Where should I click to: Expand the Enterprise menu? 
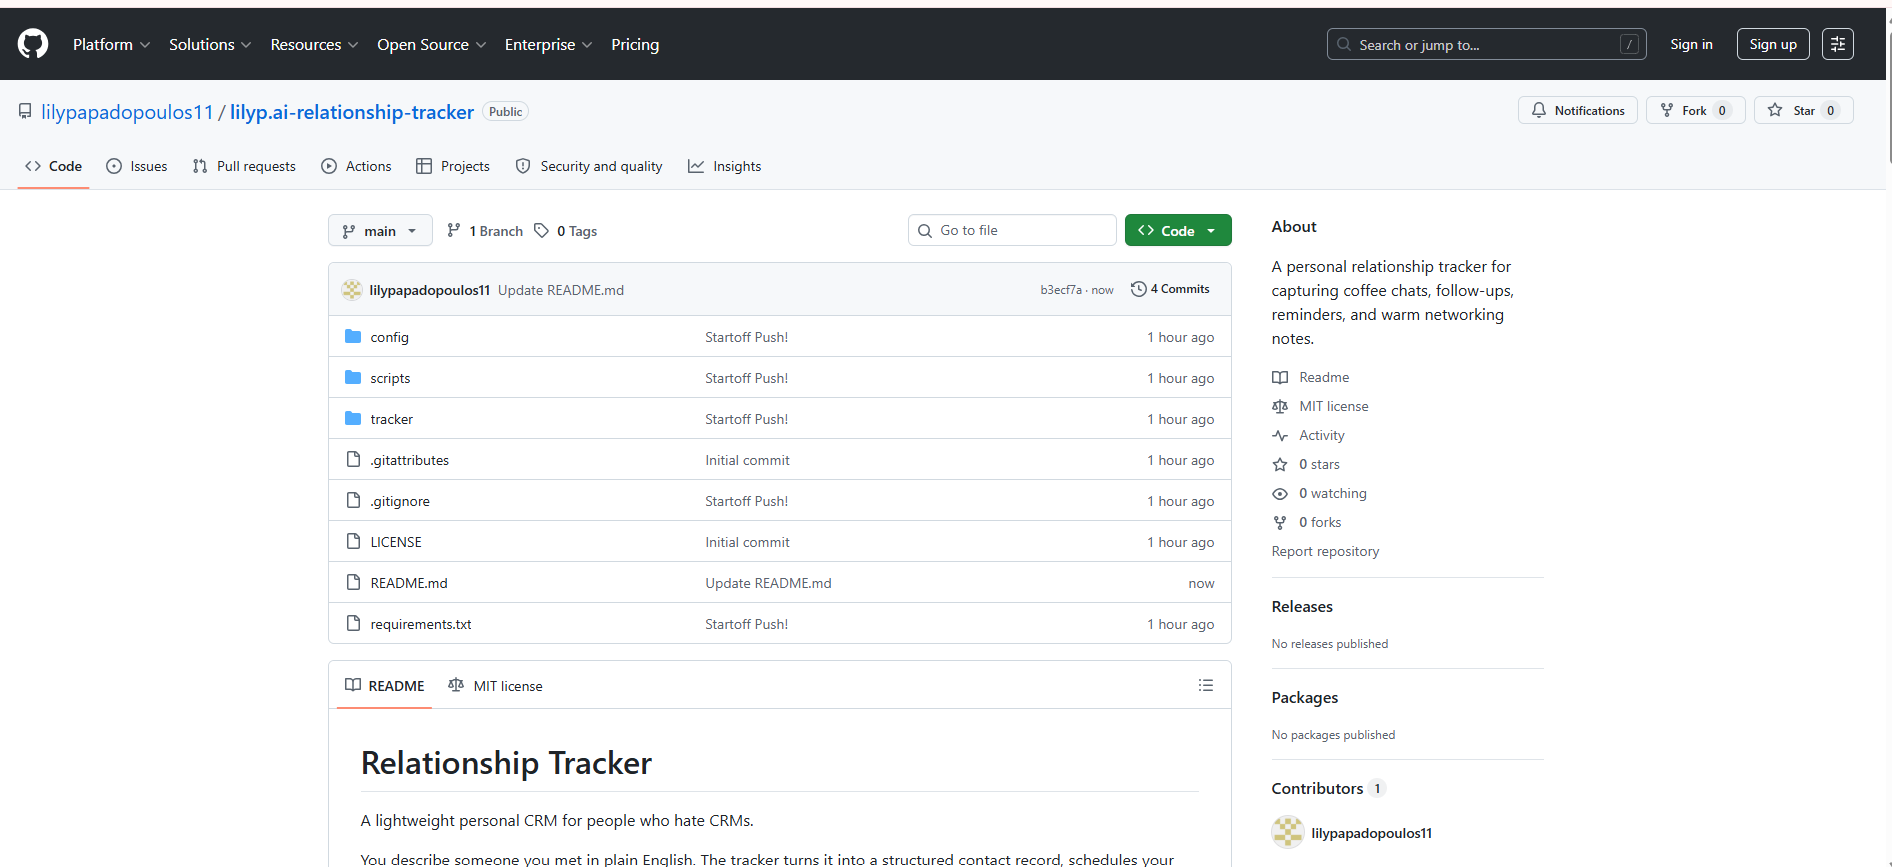(x=548, y=45)
